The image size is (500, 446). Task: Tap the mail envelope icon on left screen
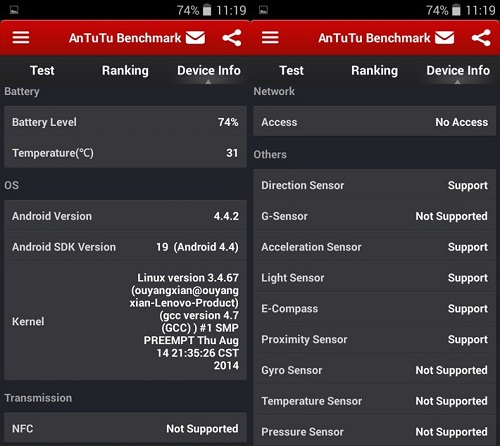coord(195,38)
